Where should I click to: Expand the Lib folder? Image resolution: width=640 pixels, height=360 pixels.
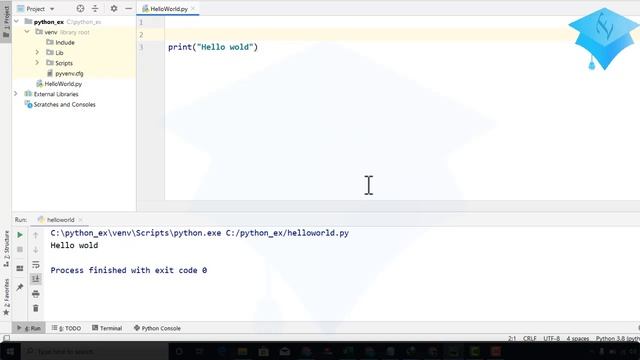click(x=37, y=52)
